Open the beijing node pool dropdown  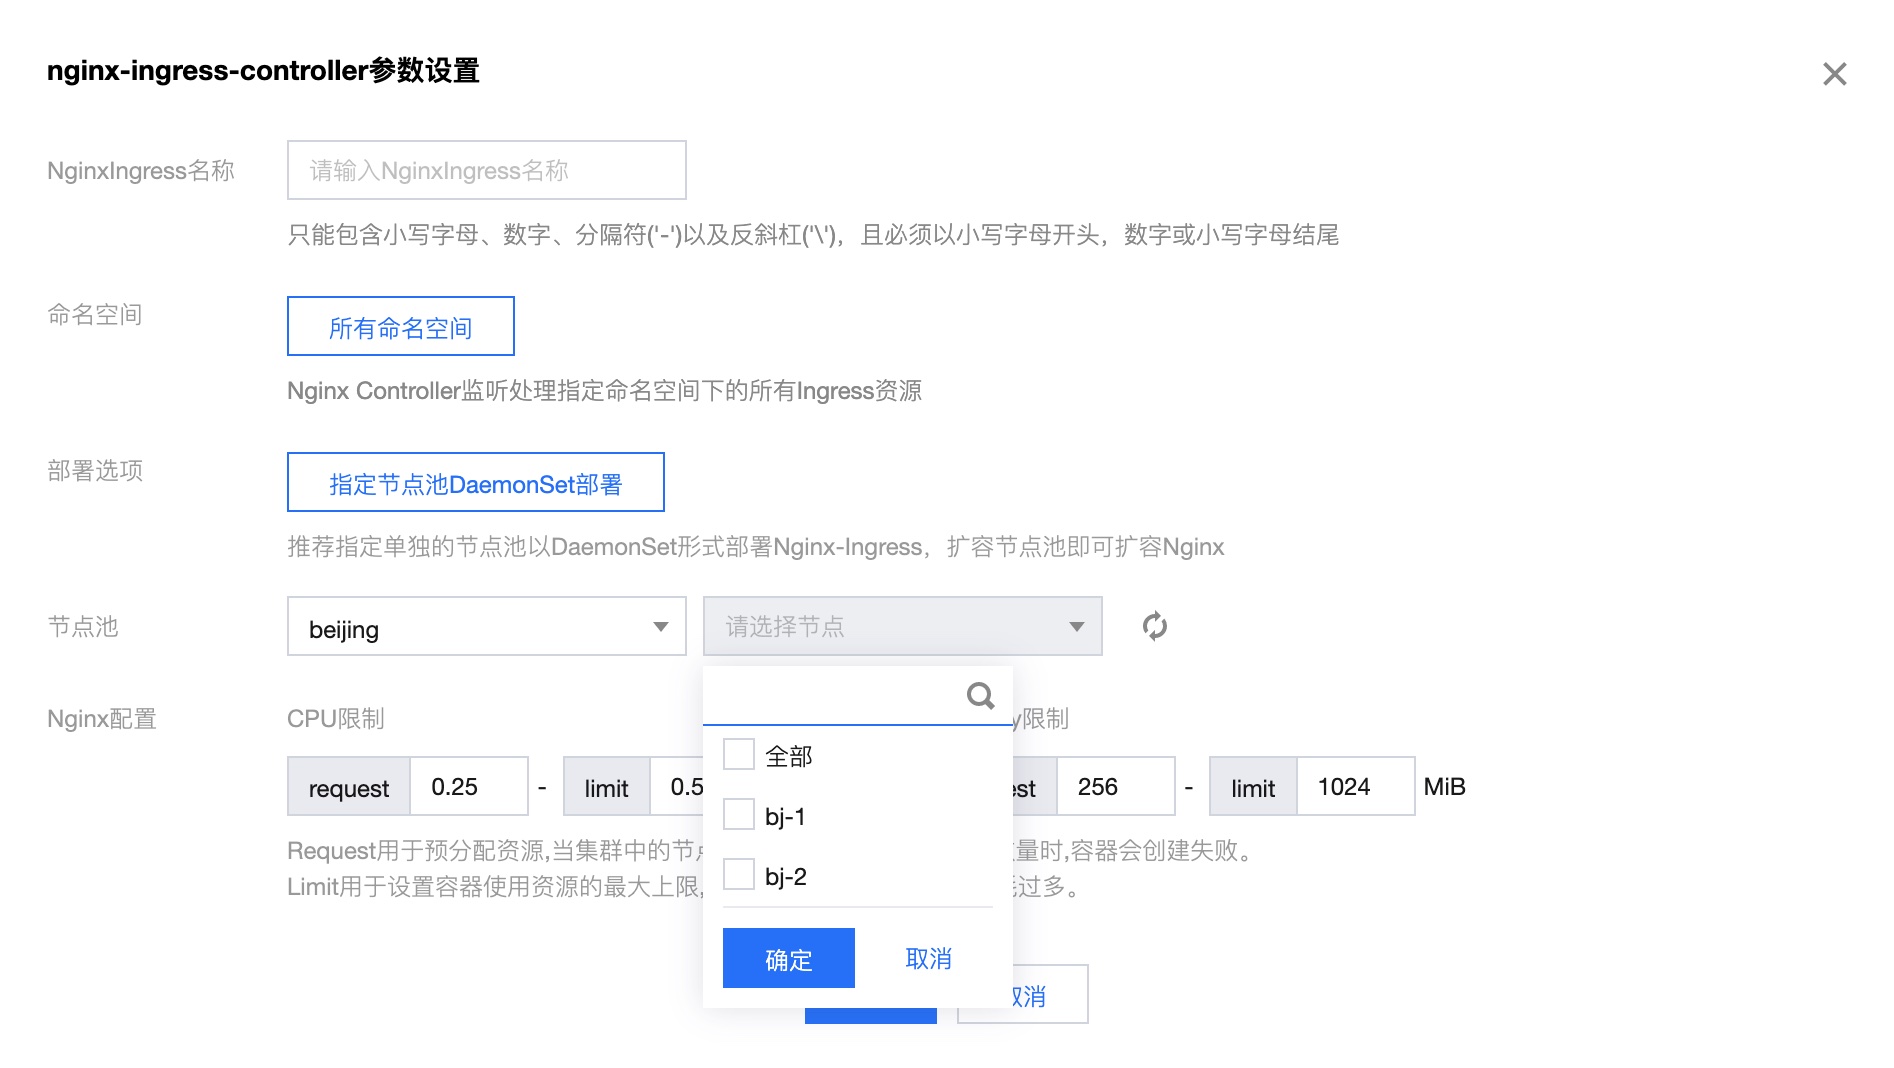[486, 626]
